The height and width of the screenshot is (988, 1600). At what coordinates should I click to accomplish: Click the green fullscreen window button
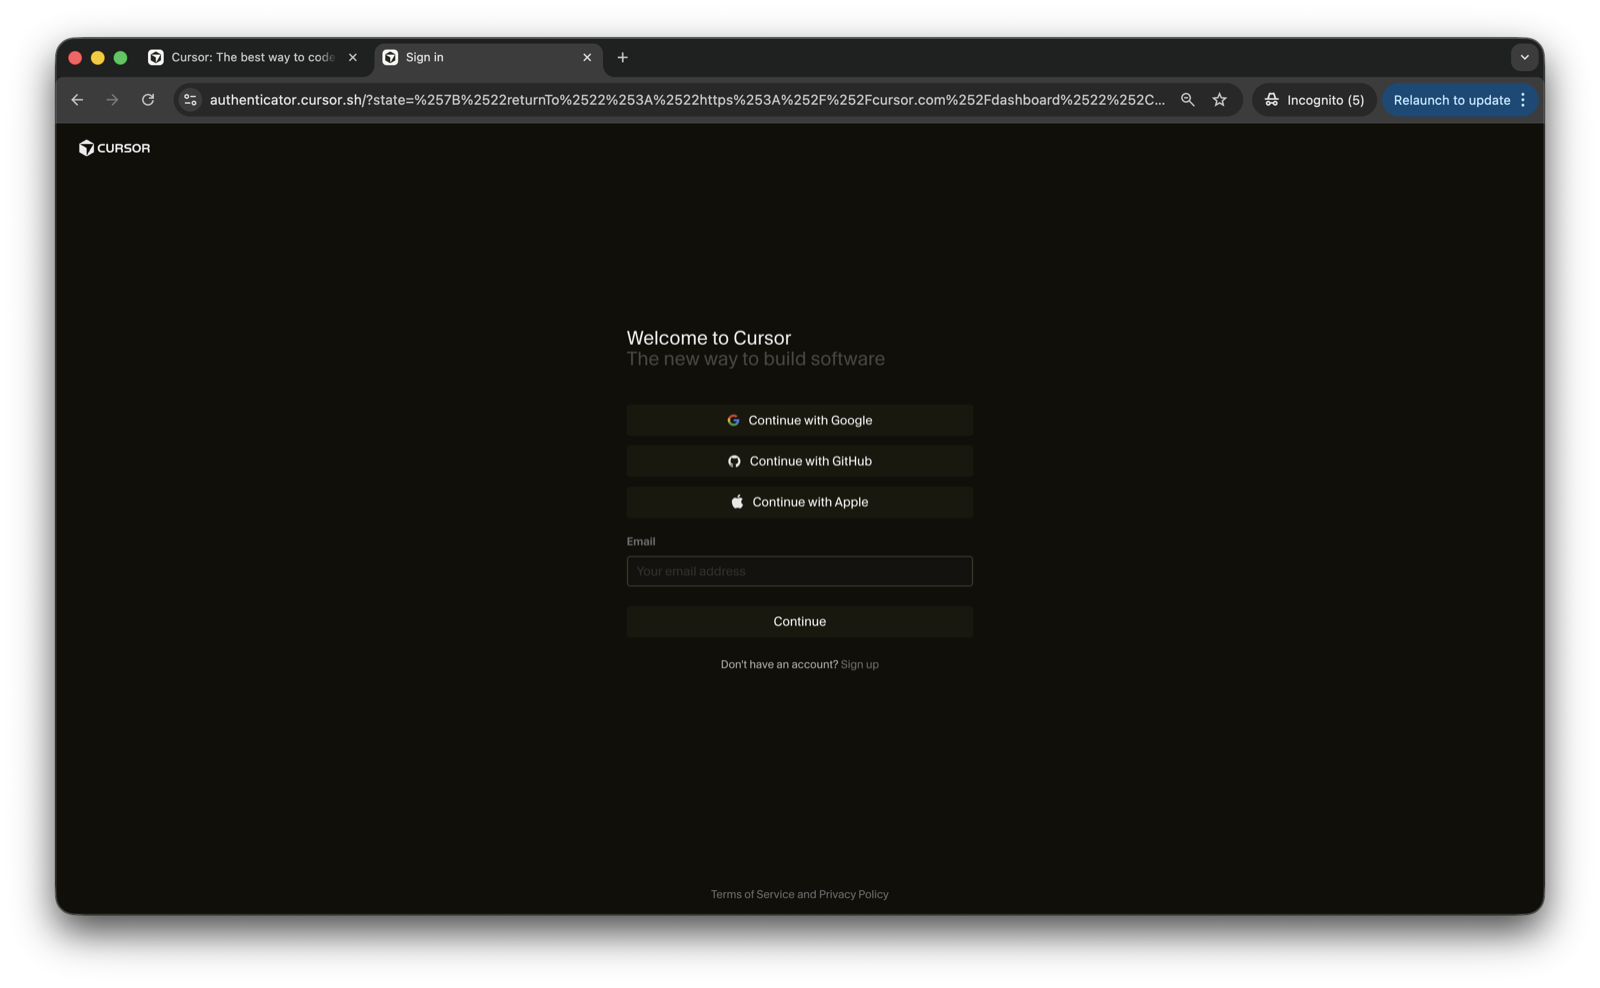pyautogui.click(x=121, y=58)
